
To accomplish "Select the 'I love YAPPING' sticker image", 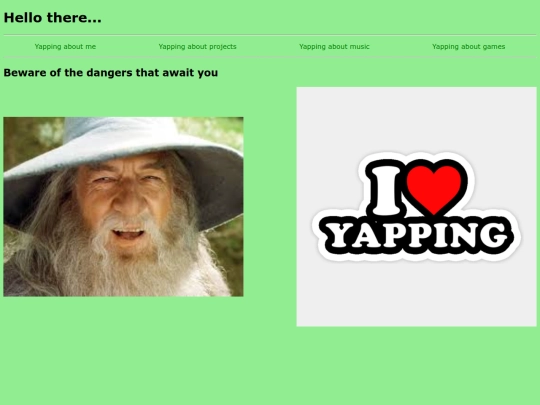I will (416, 207).
